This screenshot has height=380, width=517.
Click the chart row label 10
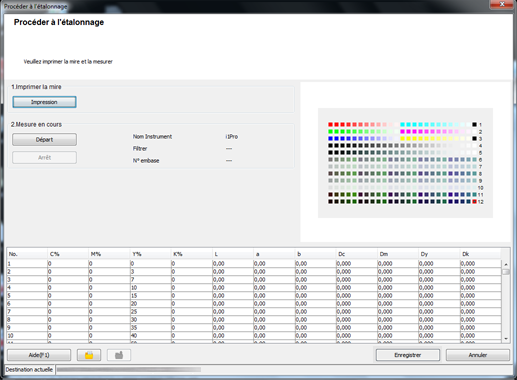tap(481, 188)
